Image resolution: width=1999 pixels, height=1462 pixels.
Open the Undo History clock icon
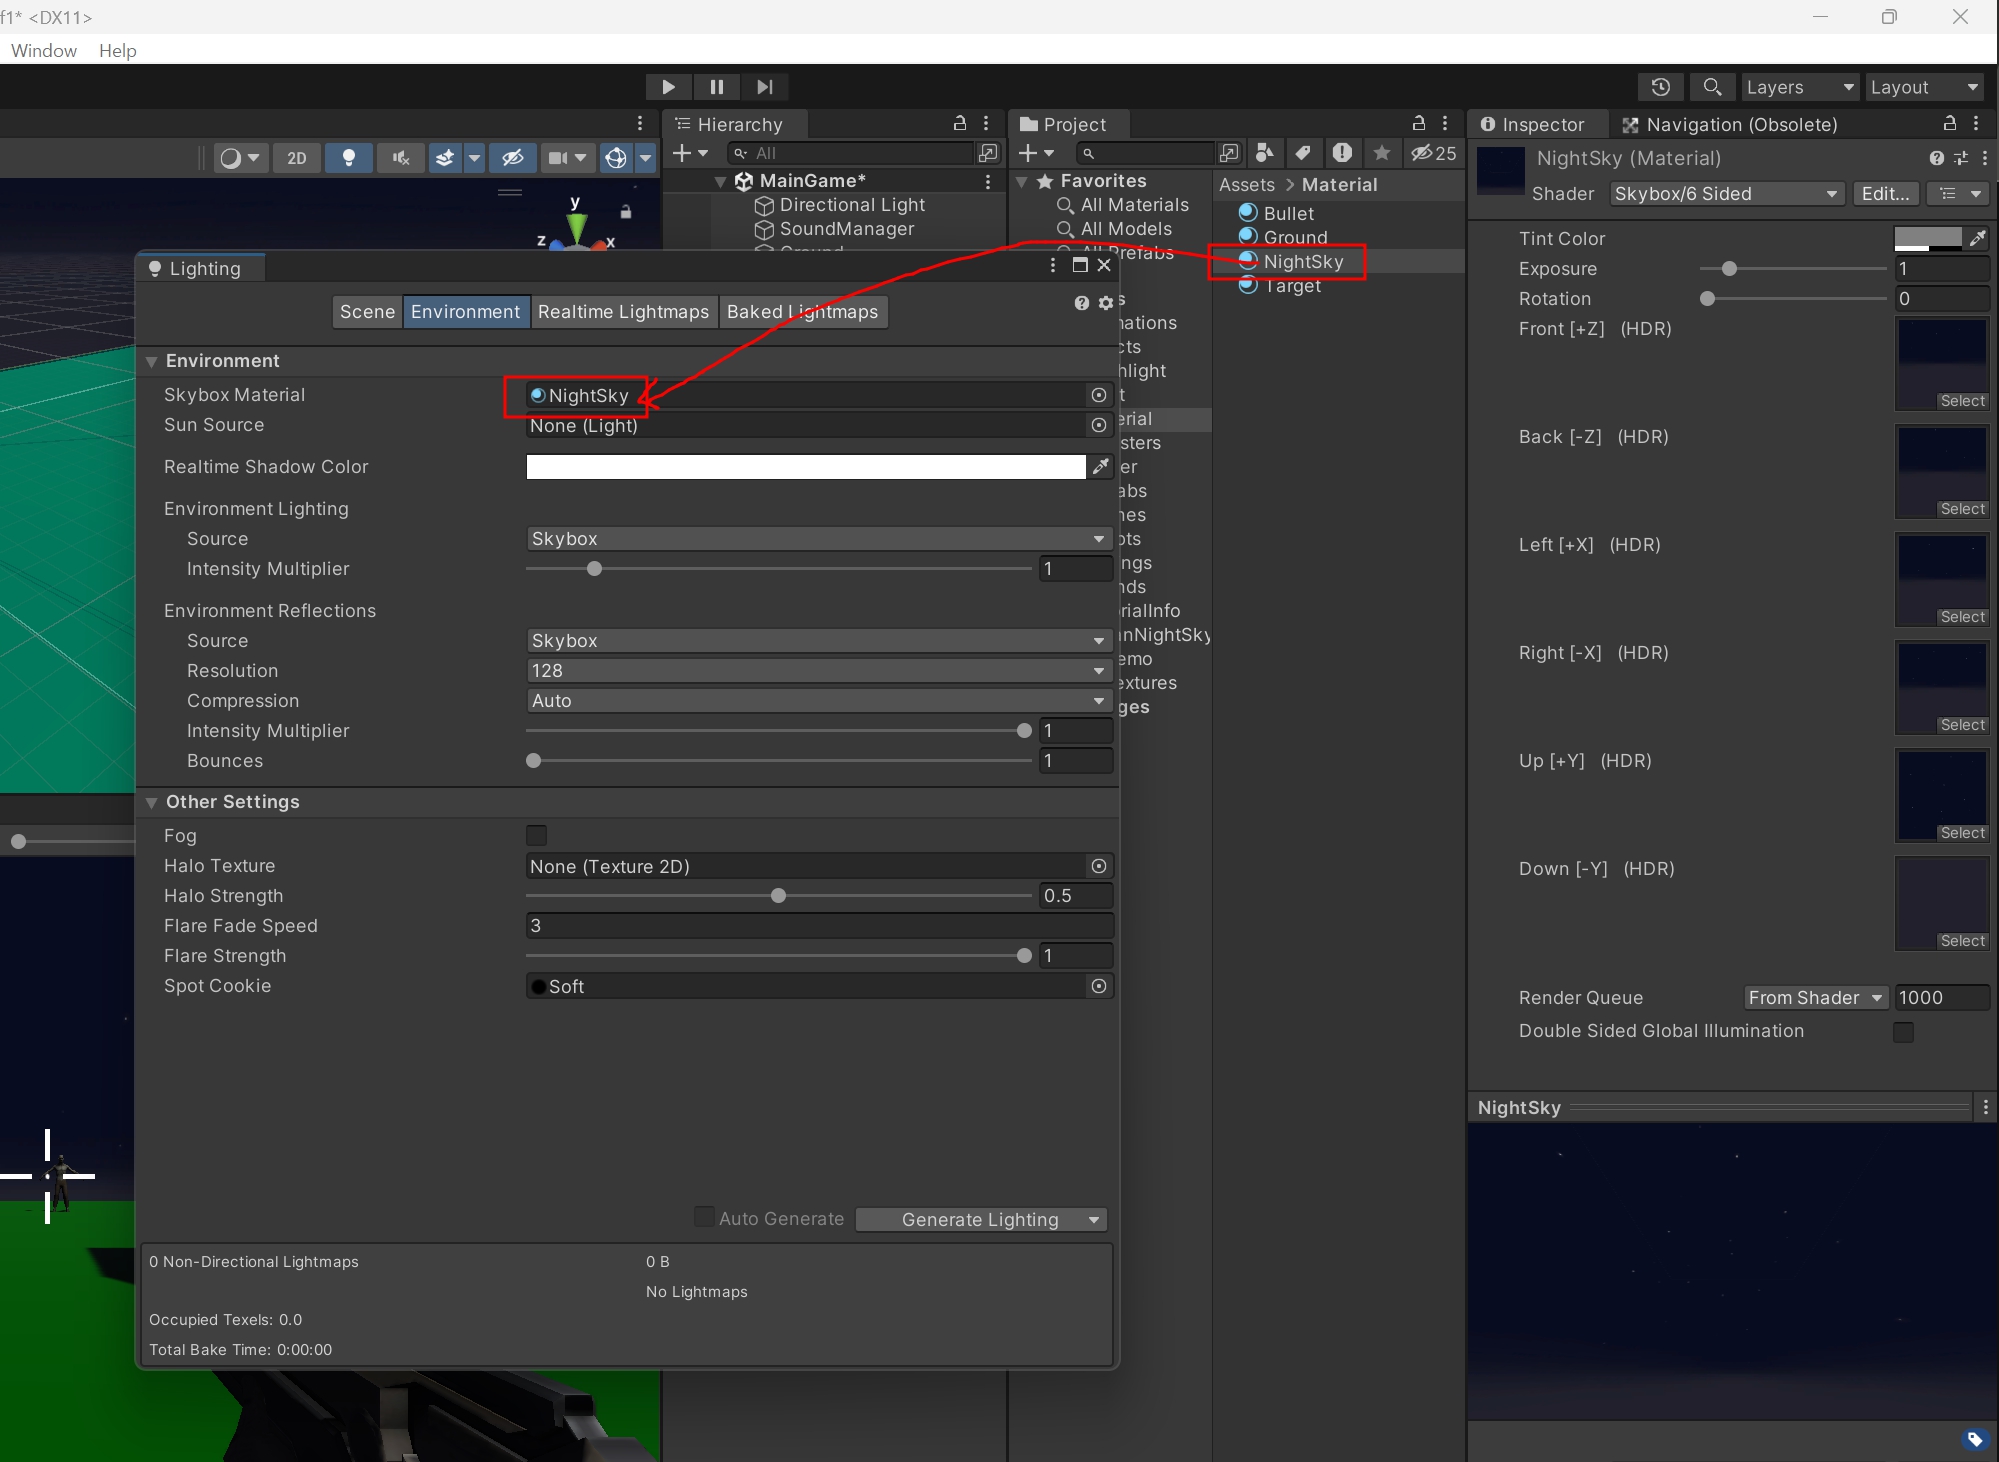pos(1660,87)
